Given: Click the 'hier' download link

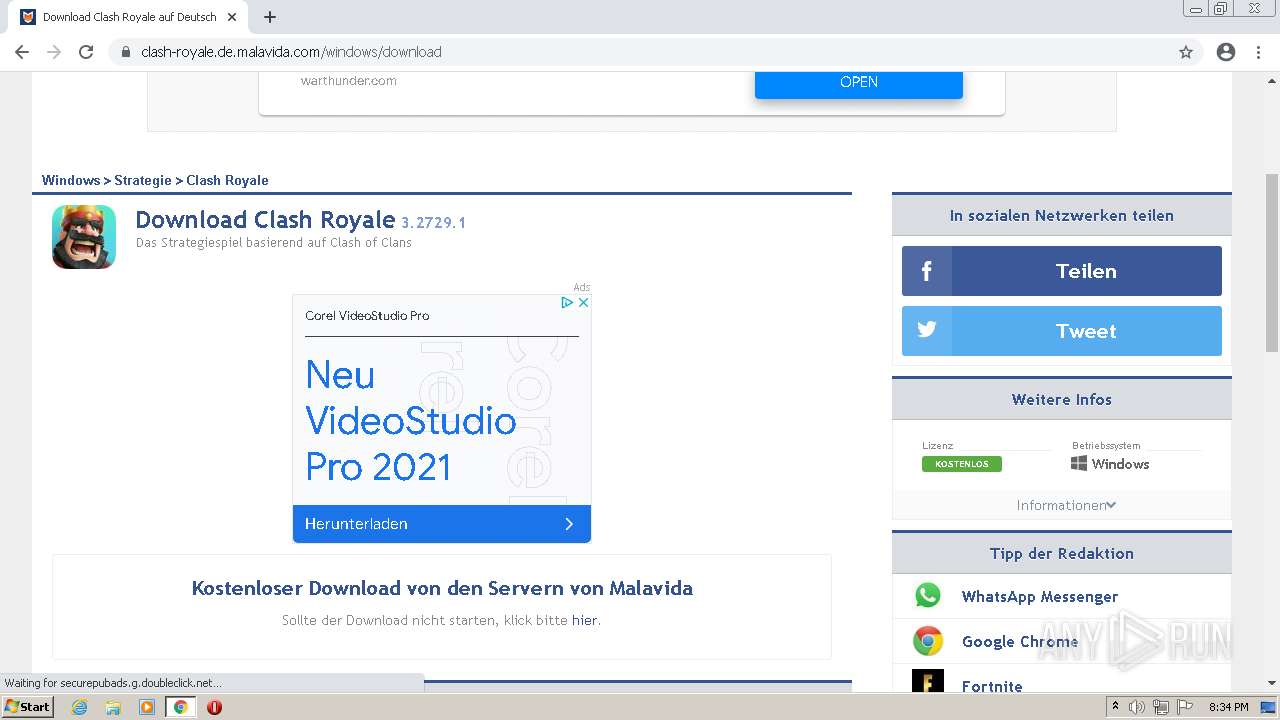Looking at the screenshot, I should point(584,620).
